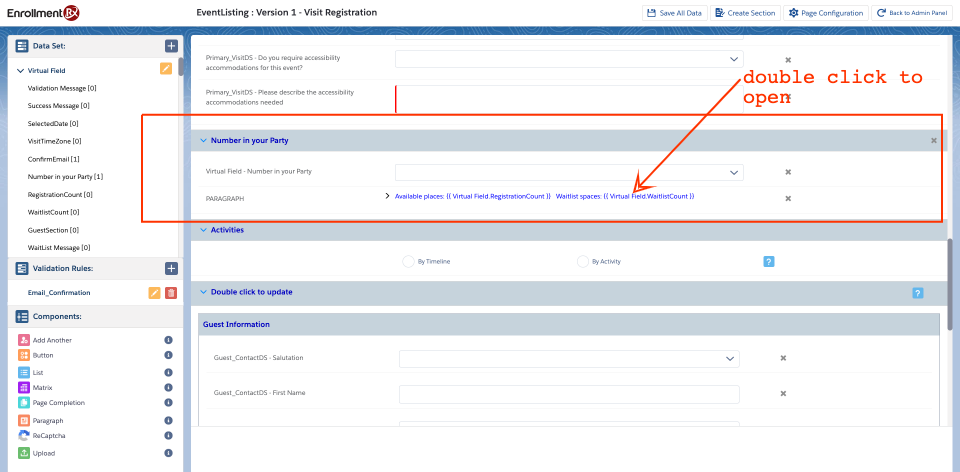Click the Save All Data button

point(674,13)
